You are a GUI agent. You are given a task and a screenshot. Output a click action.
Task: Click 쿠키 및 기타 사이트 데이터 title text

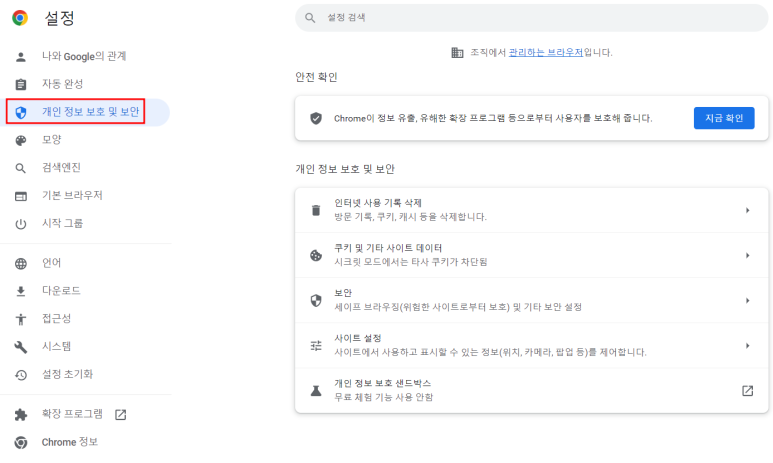click(x=388, y=248)
